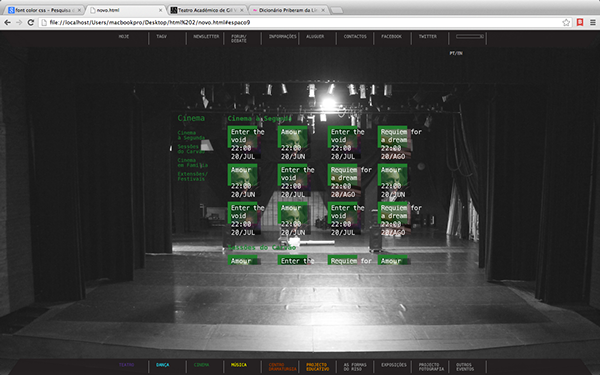
Task: Reload the page with refresh icon
Action: coord(31,23)
